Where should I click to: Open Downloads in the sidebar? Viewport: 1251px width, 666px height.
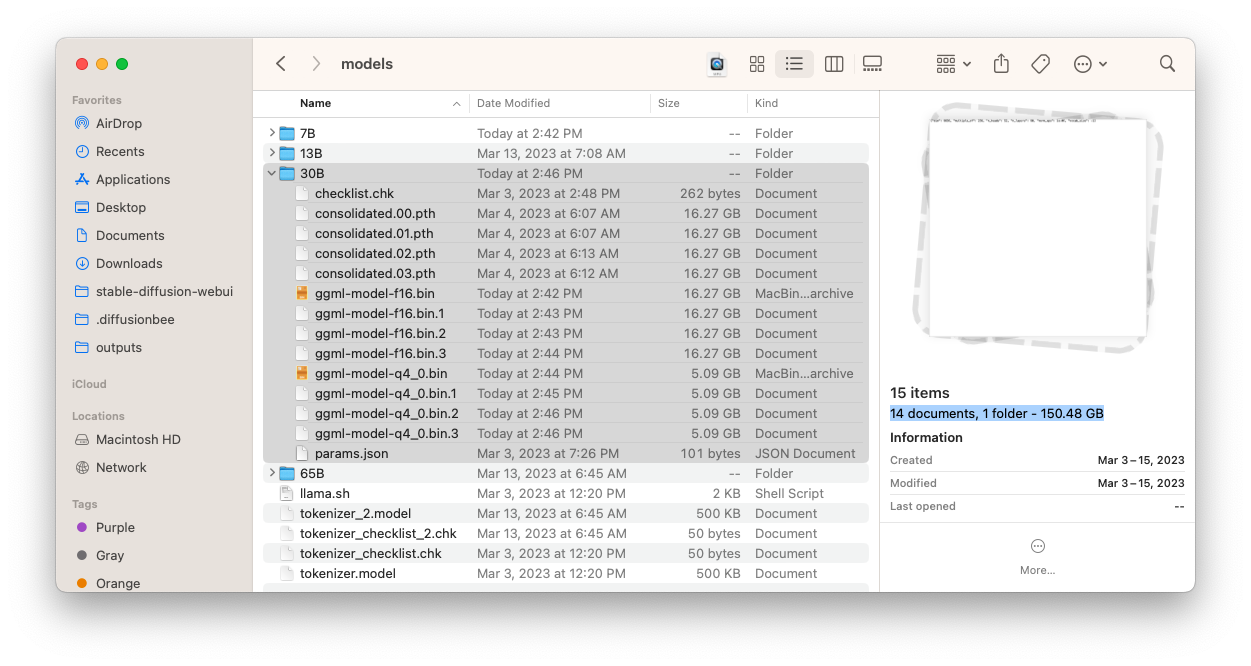point(129,263)
